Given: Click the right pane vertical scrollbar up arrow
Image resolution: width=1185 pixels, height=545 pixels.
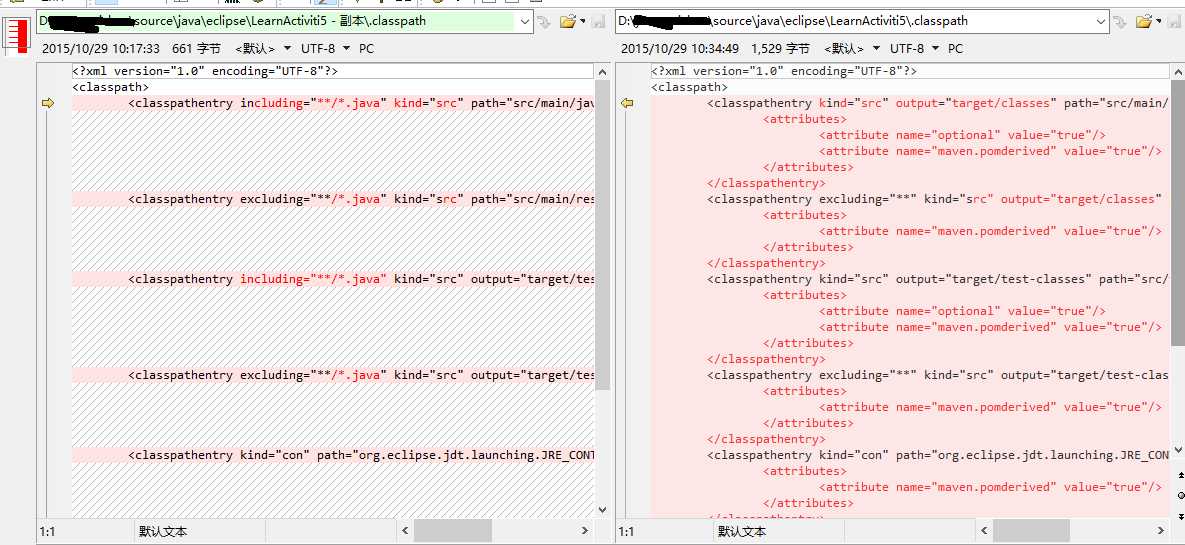Looking at the screenshot, I should [x=1178, y=73].
